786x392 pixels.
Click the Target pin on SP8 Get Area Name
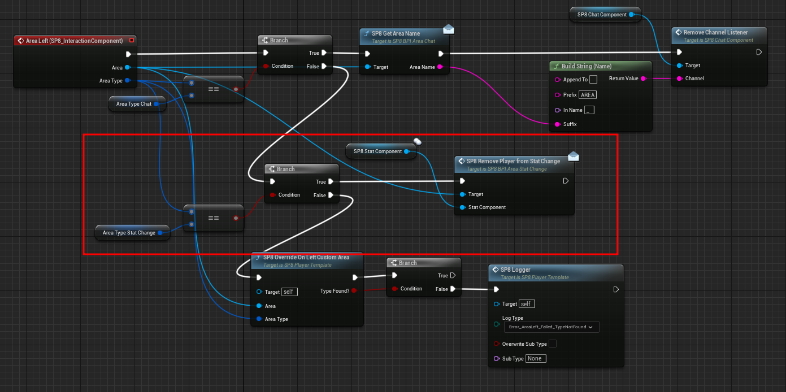(368, 67)
